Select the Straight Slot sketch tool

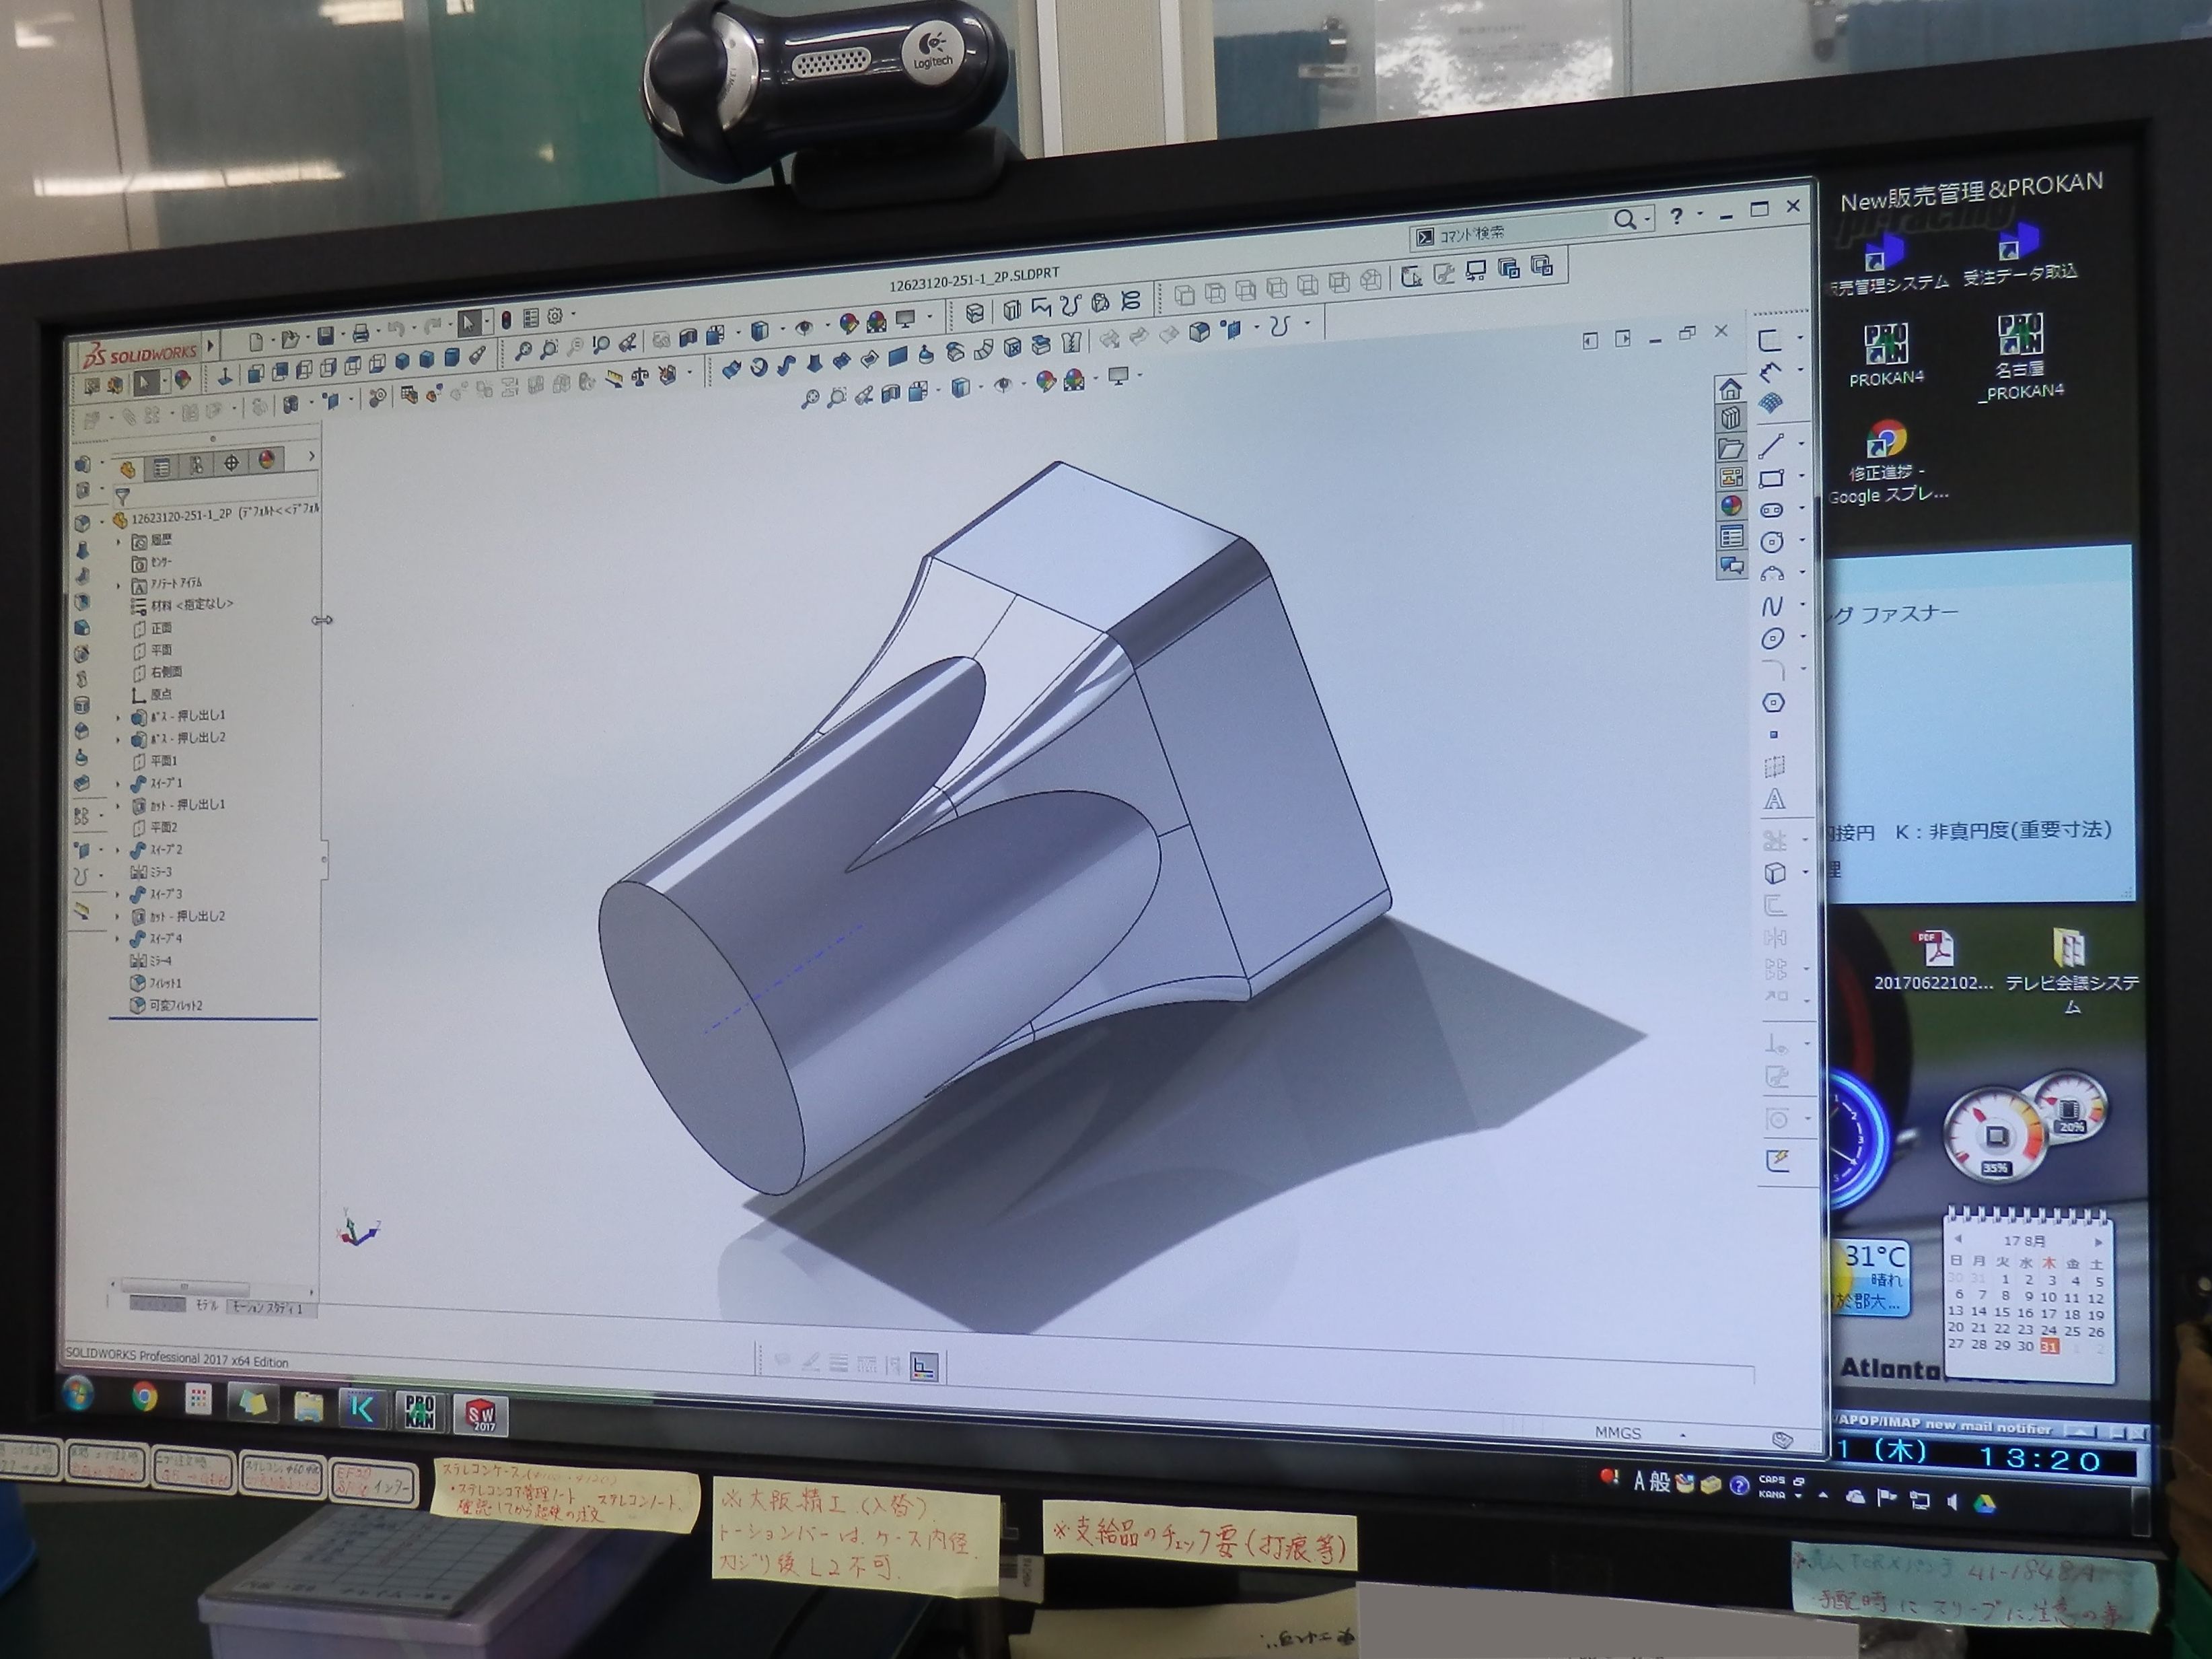(x=1771, y=510)
